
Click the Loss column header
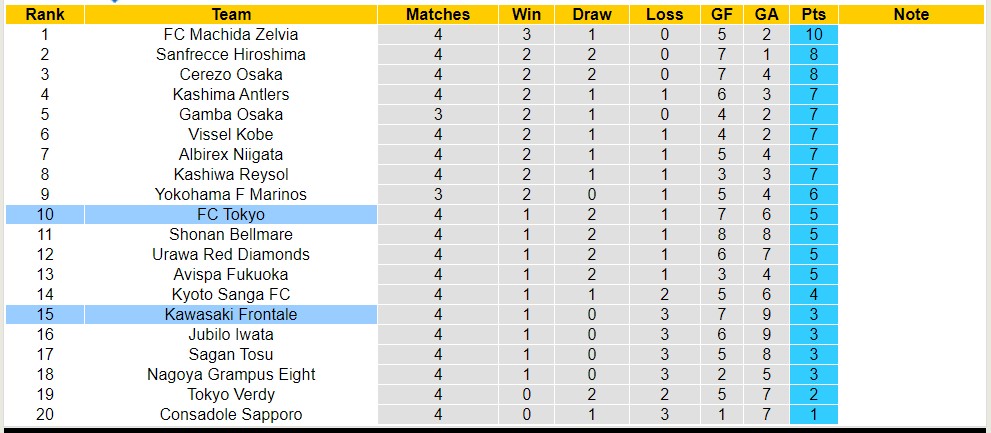[664, 14]
